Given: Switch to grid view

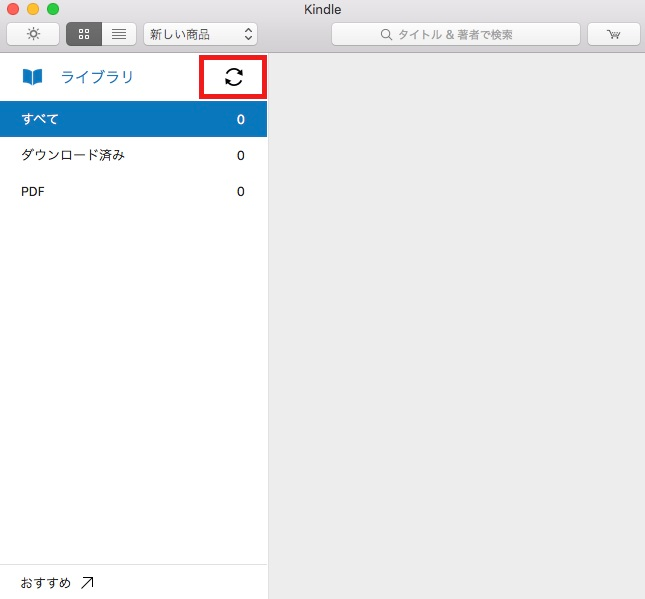Looking at the screenshot, I should tap(84, 34).
